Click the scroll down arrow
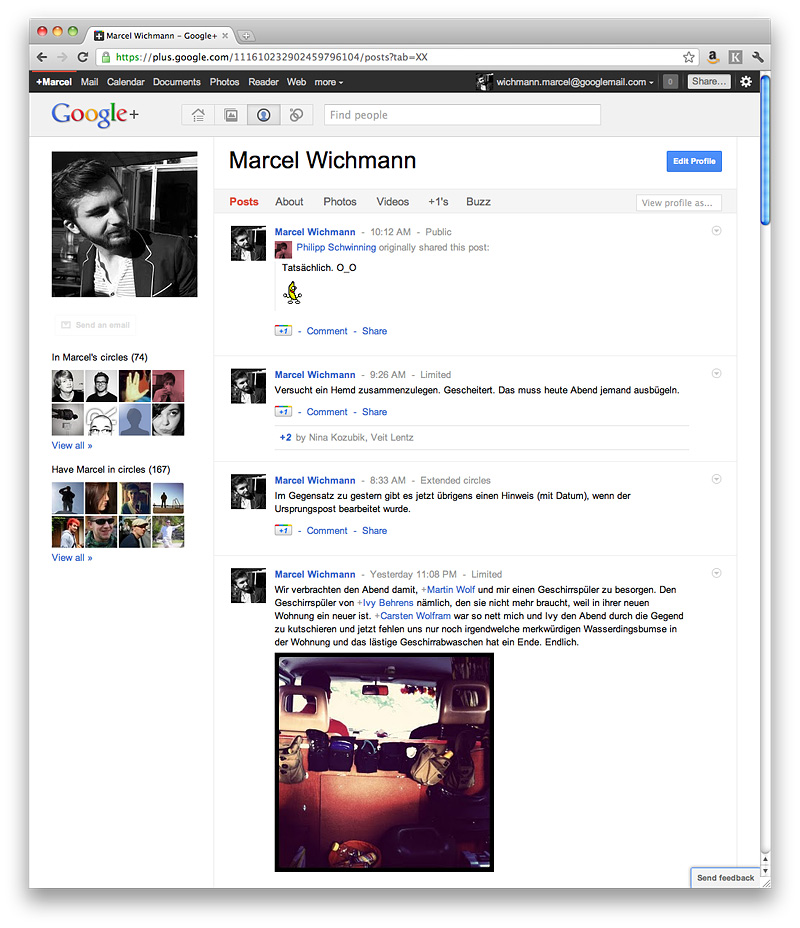This screenshot has height=928, width=800. [x=765, y=871]
